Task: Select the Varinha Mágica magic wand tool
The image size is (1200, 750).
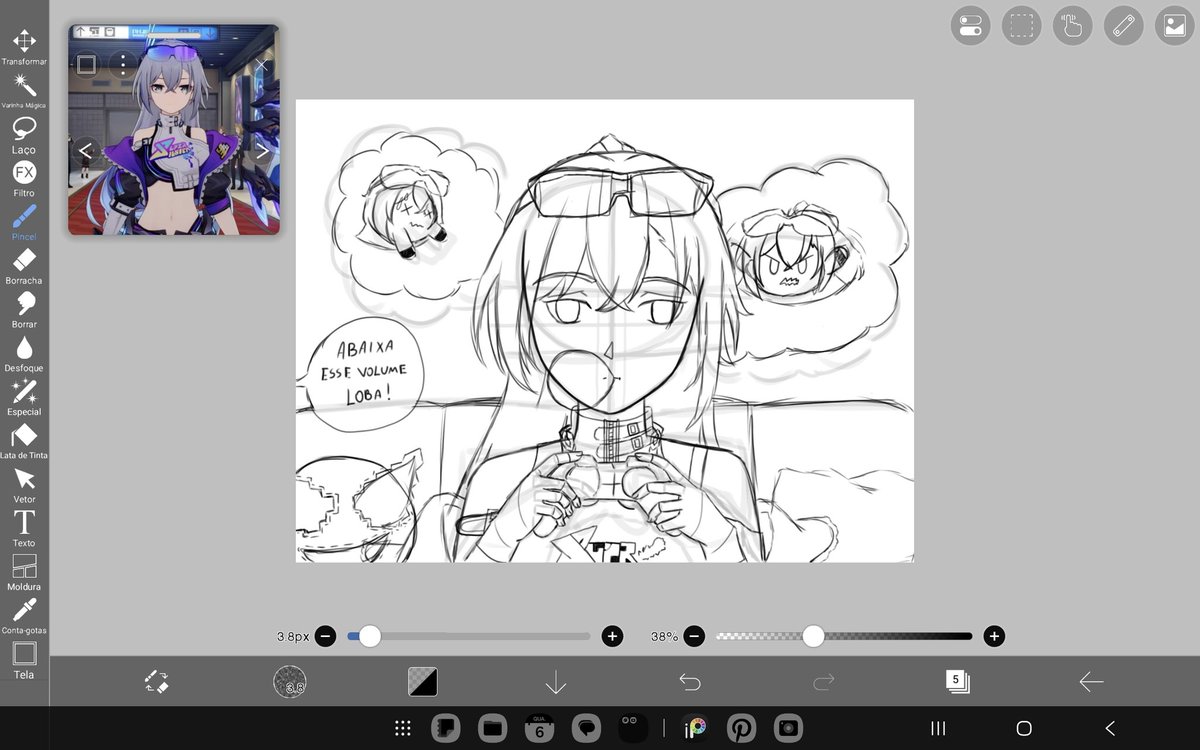Action: [x=24, y=91]
